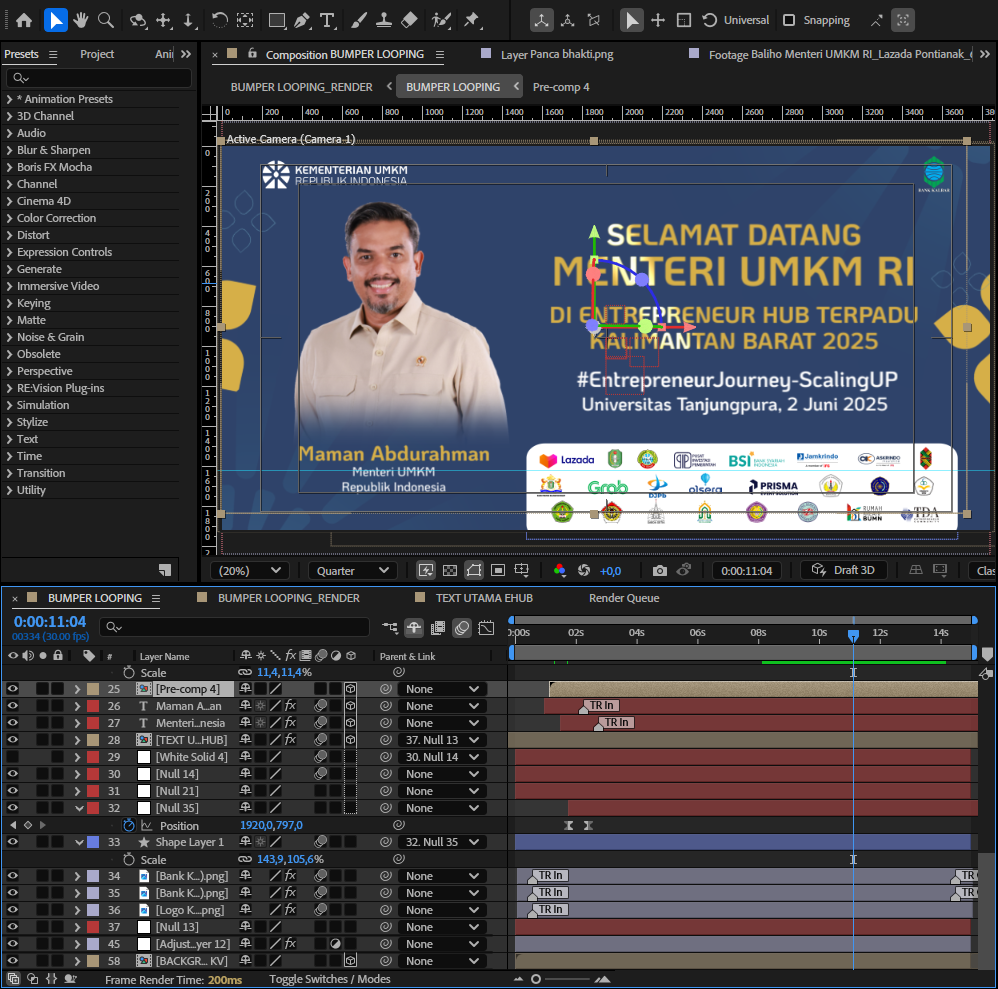
Task: Click the reset exposure icon
Action: [584, 570]
